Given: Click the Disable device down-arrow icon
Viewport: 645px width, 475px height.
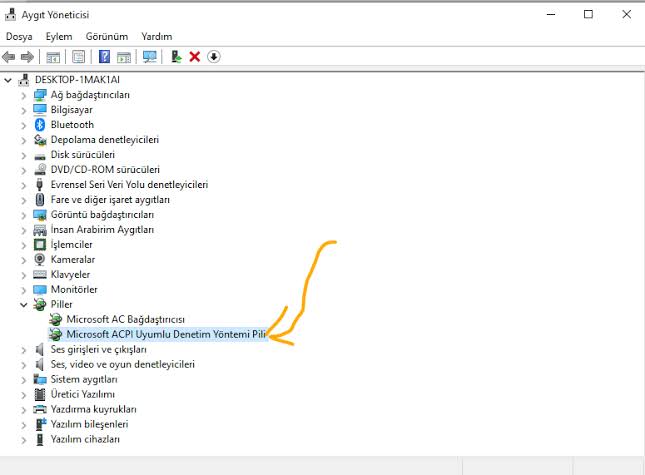Looking at the screenshot, I should [x=213, y=57].
